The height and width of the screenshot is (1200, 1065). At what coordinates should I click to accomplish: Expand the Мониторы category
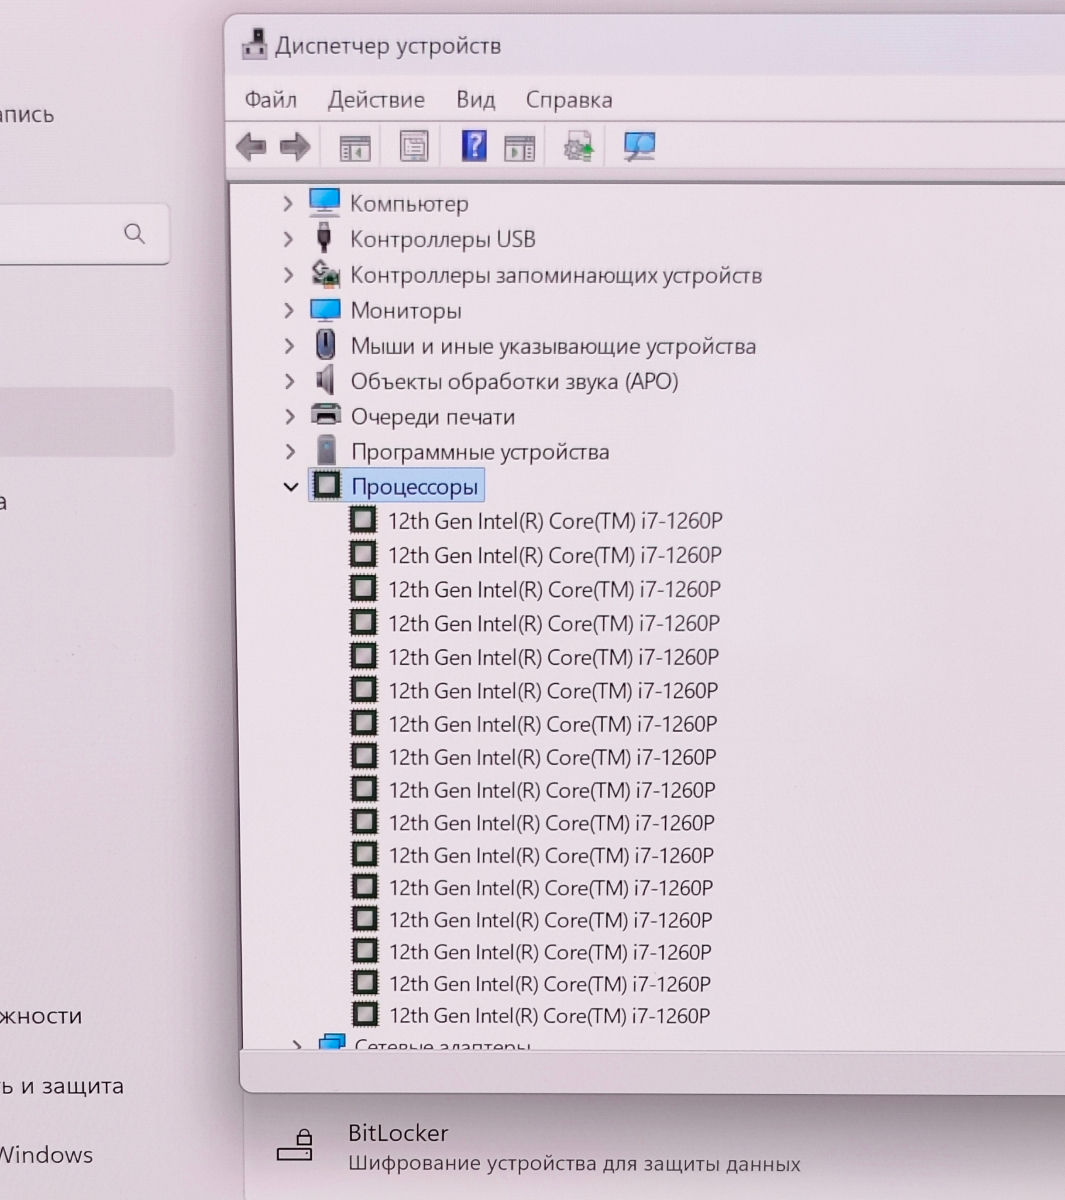(289, 311)
